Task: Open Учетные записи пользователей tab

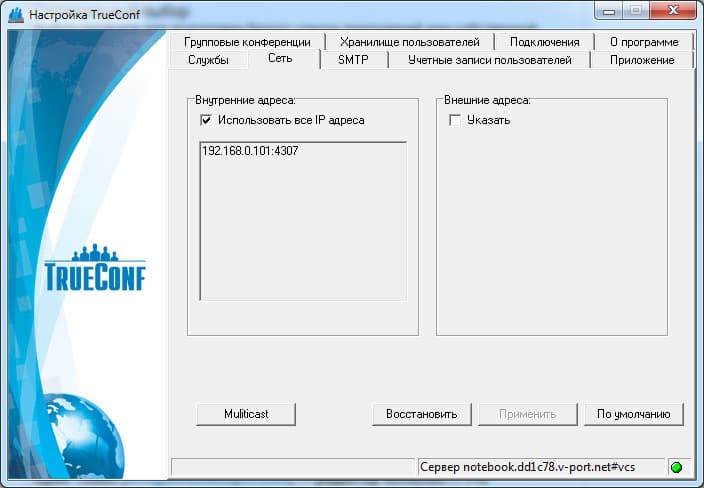Action: click(489, 60)
